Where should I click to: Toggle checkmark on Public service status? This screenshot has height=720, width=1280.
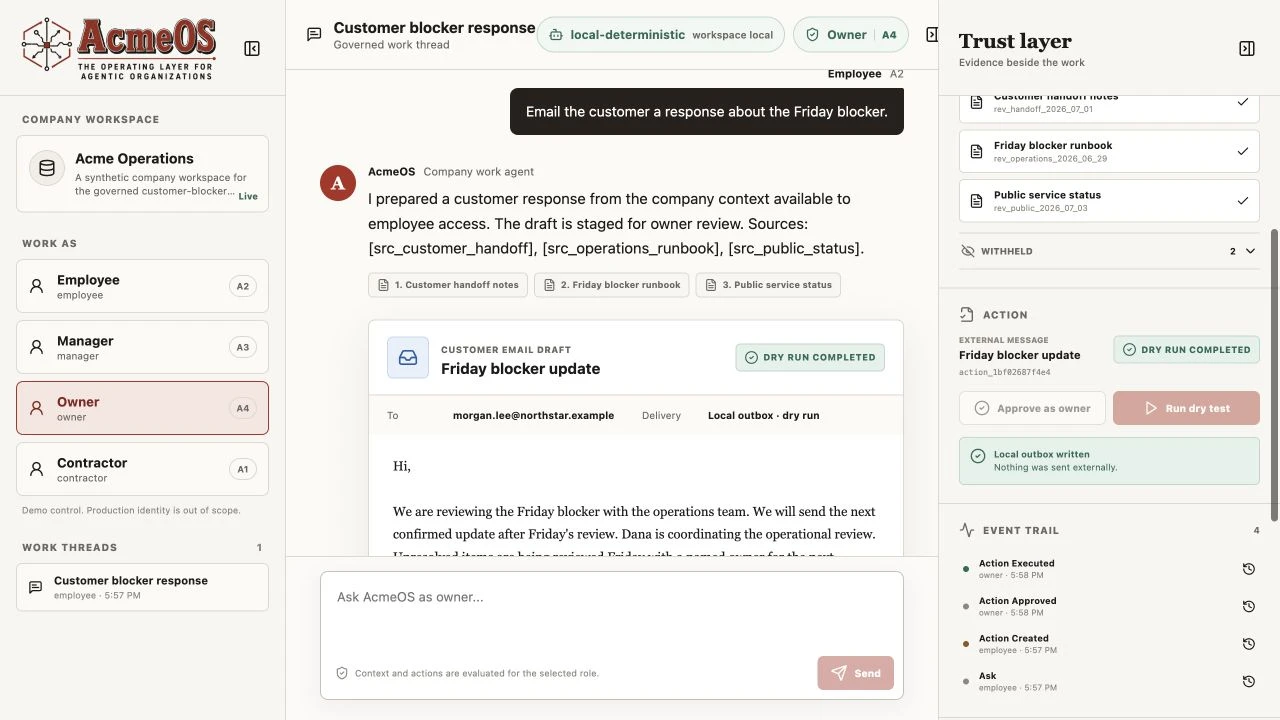point(1243,201)
